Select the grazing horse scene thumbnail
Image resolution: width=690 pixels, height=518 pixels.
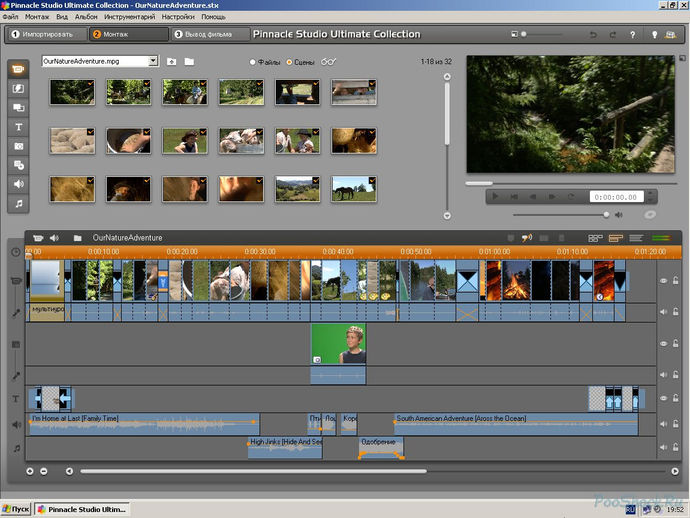coord(353,189)
